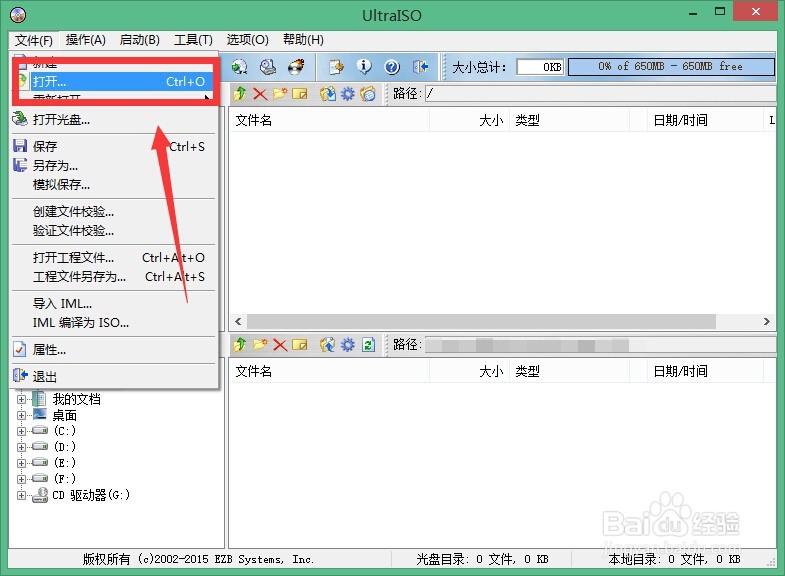Click the red X delete icon in local pane

pos(280,344)
